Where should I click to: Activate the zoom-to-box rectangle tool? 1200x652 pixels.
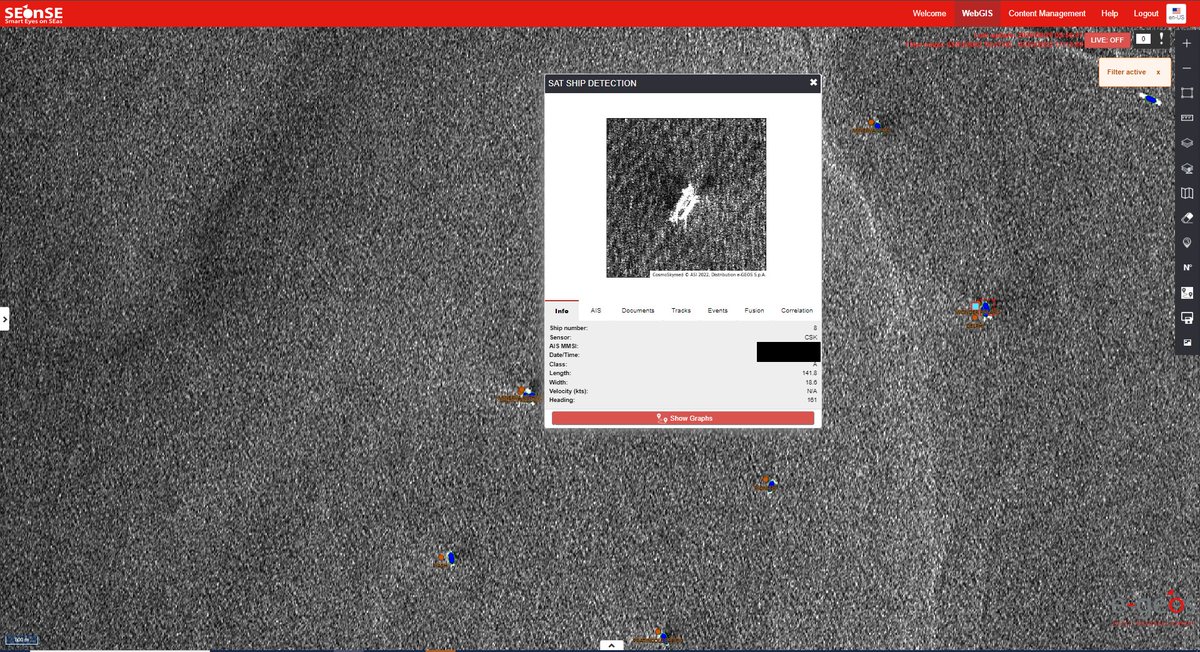tap(1187, 92)
